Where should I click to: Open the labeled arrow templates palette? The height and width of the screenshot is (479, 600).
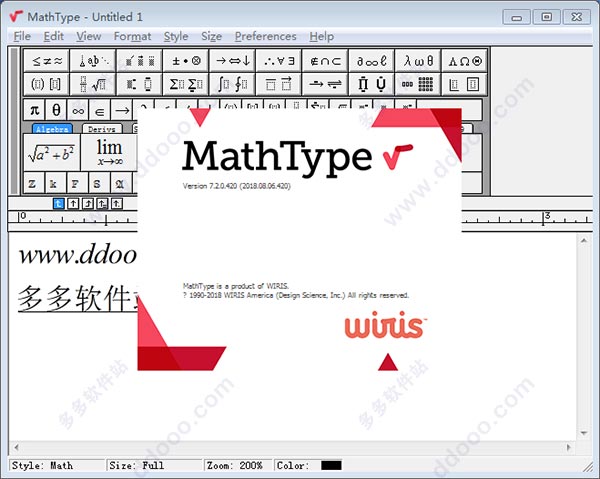[x=325, y=84]
